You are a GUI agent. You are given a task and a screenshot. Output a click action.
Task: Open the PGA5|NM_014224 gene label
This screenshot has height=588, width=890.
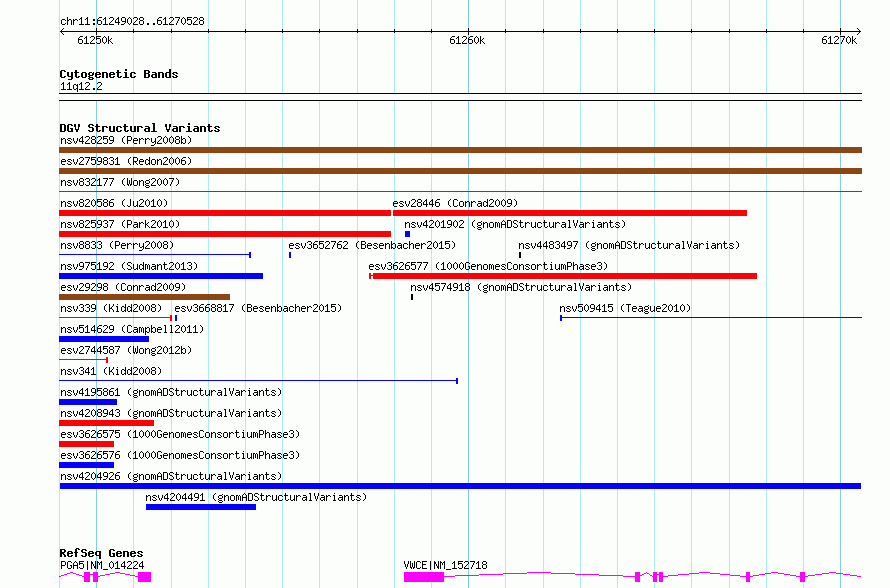click(102, 565)
